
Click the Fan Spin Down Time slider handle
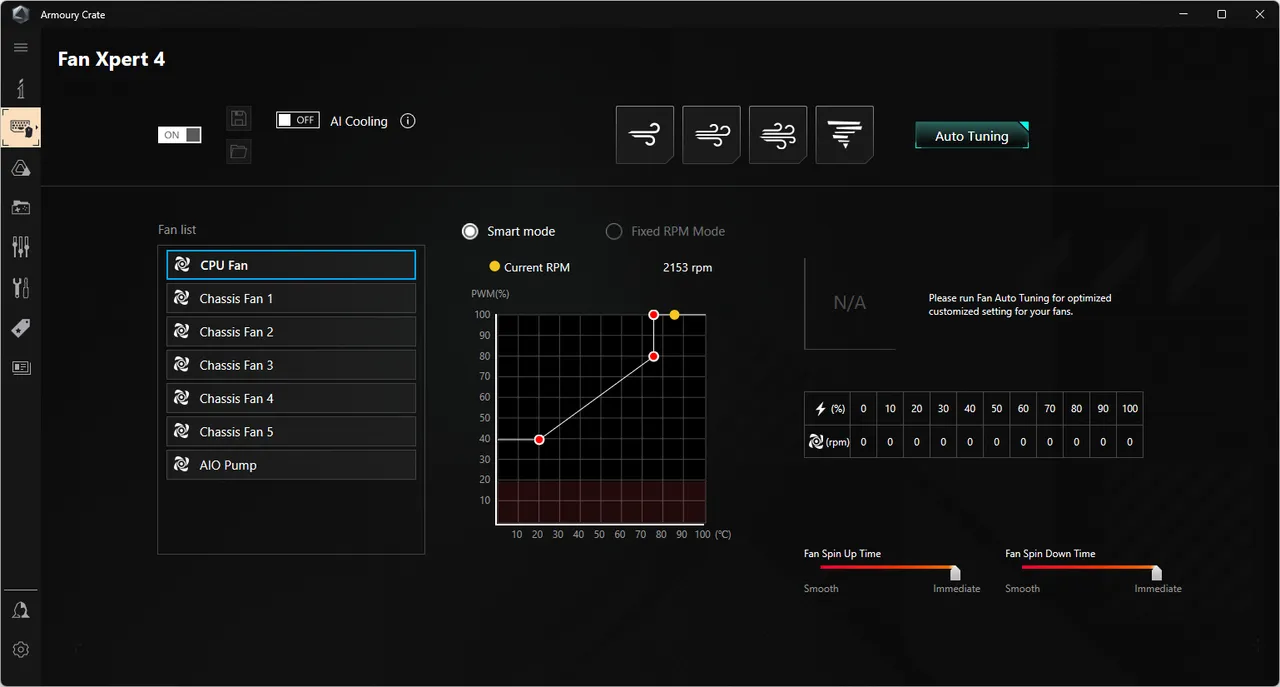click(x=1157, y=573)
